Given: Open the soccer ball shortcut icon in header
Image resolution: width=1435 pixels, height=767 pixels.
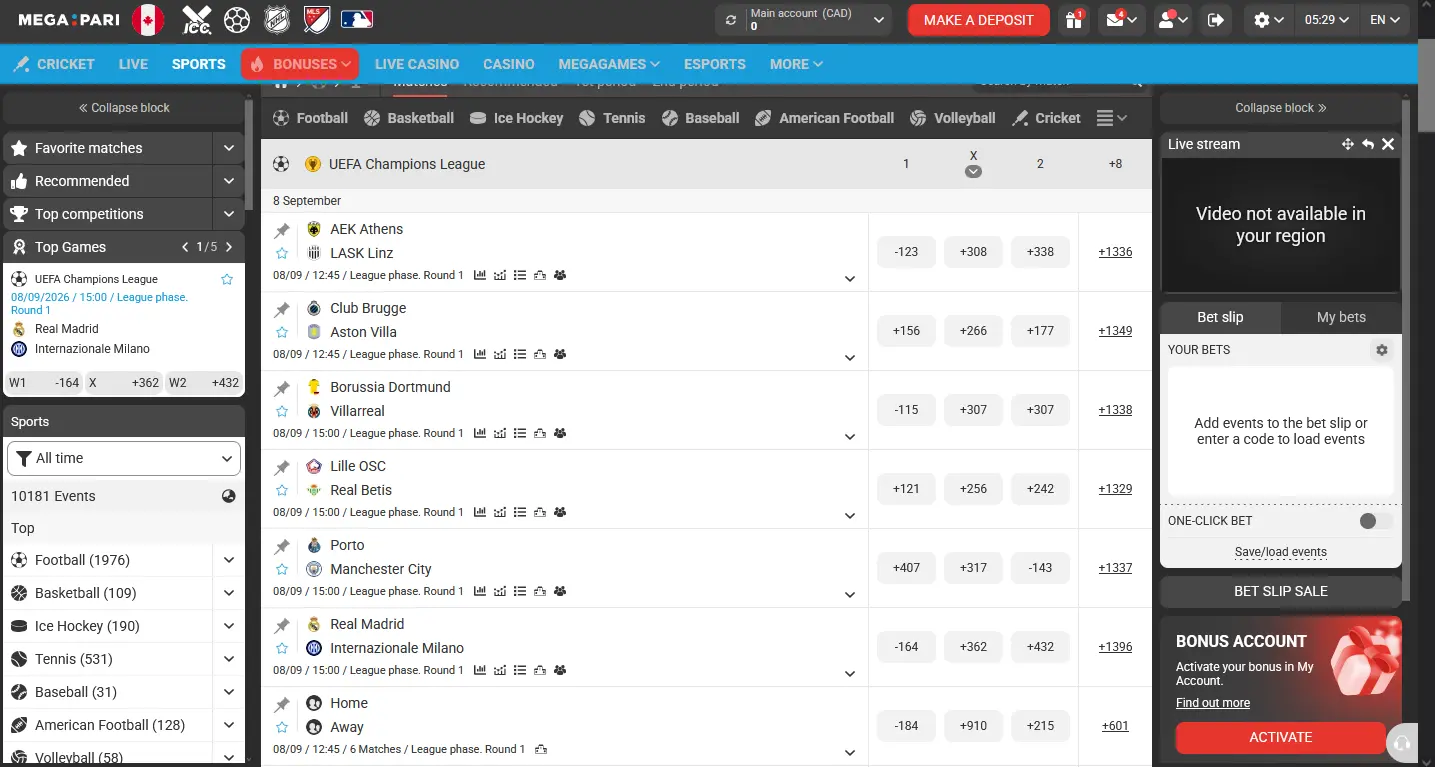Looking at the screenshot, I should [237, 20].
